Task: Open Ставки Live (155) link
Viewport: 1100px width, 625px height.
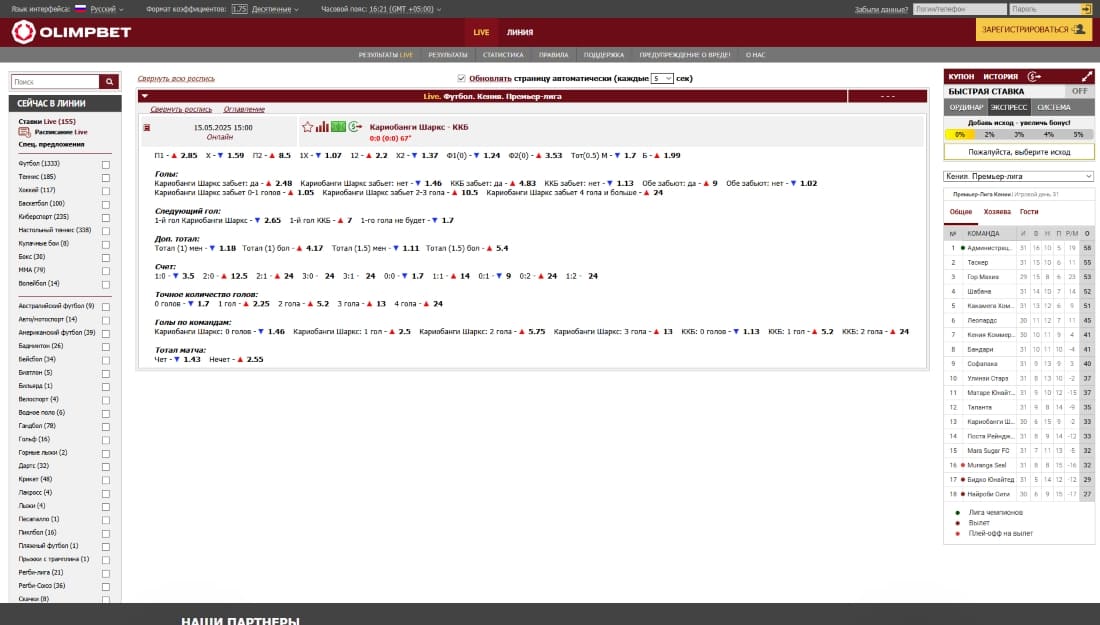Action: pyautogui.click(x=47, y=121)
